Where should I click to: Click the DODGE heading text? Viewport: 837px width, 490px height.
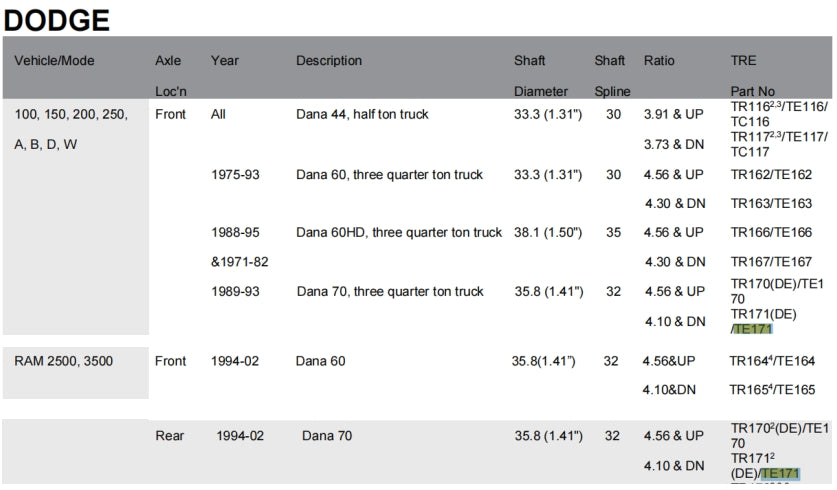pos(56,18)
